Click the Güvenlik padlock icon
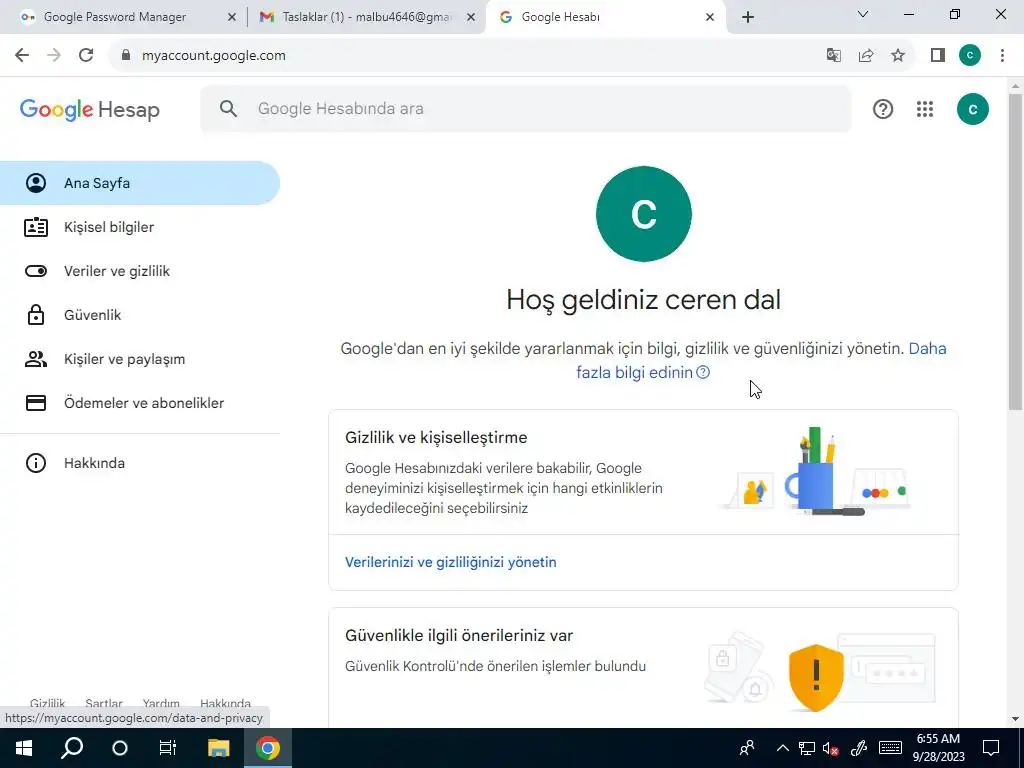This screenshot has height=768, width=1024. 36,315
